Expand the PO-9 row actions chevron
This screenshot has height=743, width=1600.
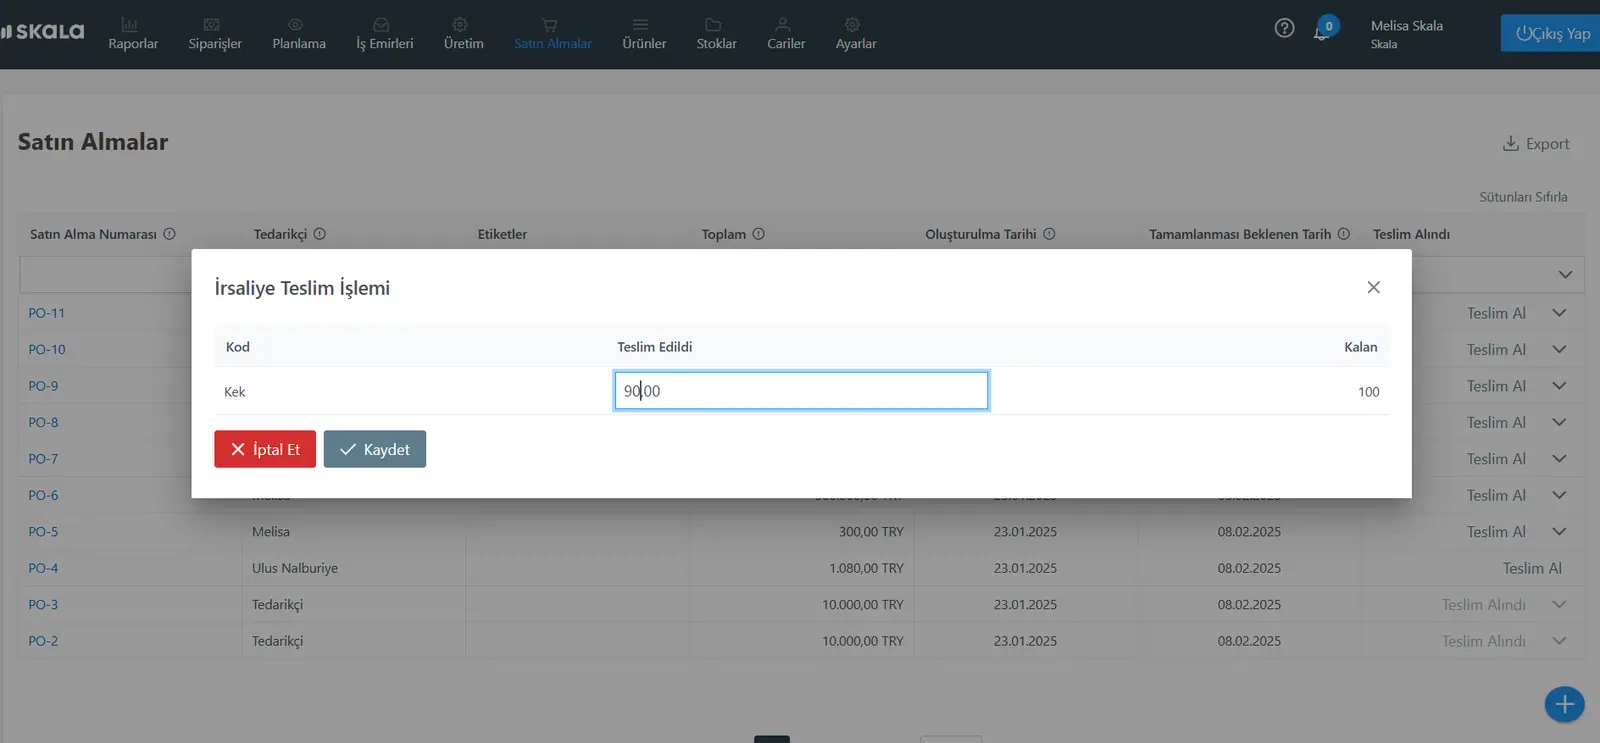[x=1559, y=386]
